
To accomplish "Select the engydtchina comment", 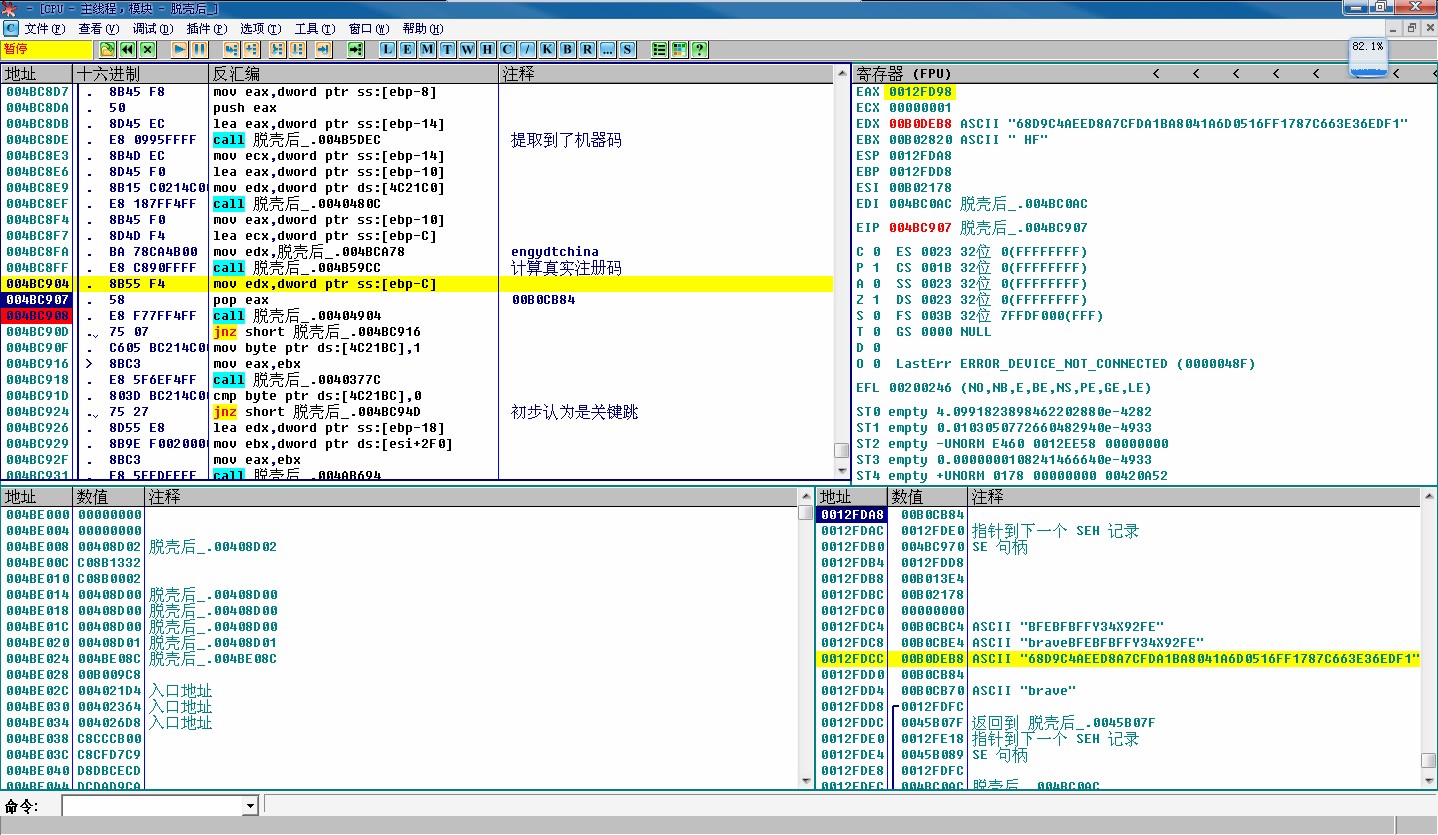I will tap(555, 252).
